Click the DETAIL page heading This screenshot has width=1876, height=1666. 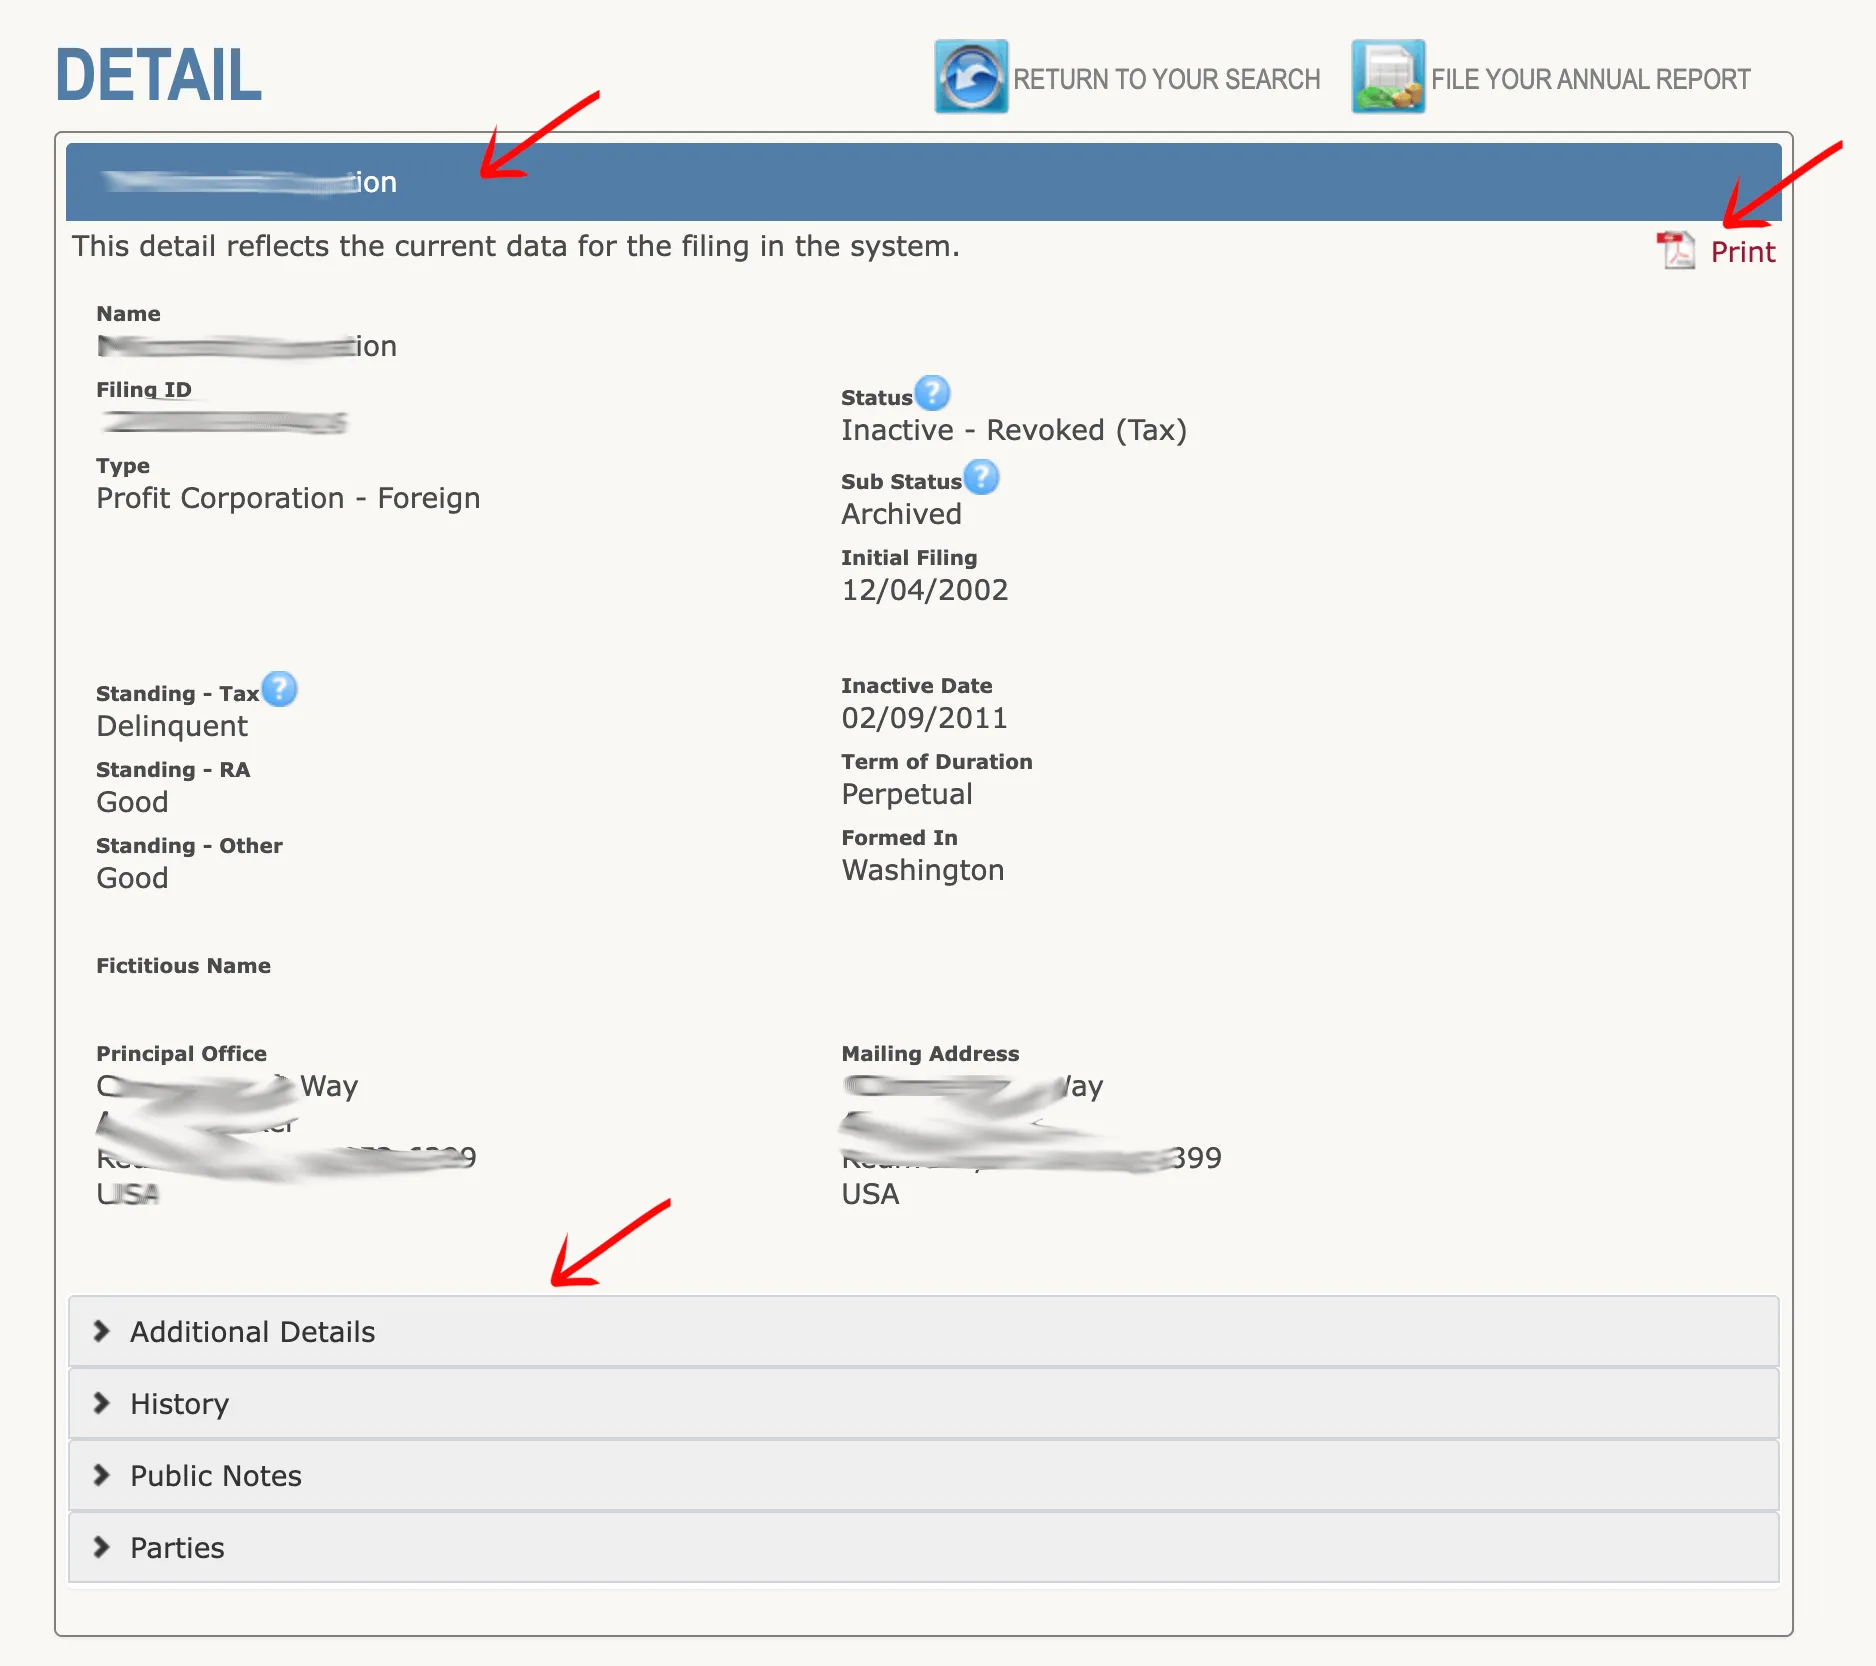coord(158,76)
